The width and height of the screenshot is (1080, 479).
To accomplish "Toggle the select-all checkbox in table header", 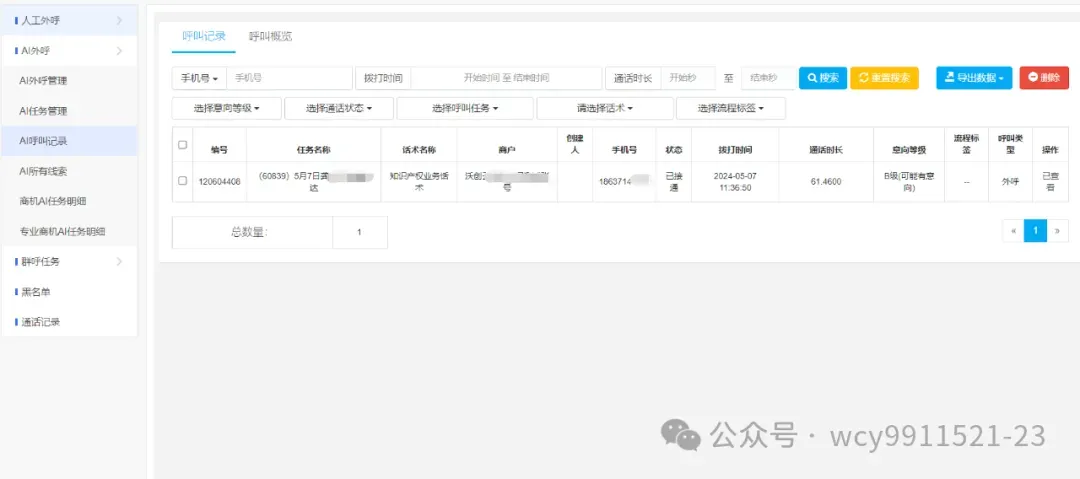I will (x=183, y=145).
